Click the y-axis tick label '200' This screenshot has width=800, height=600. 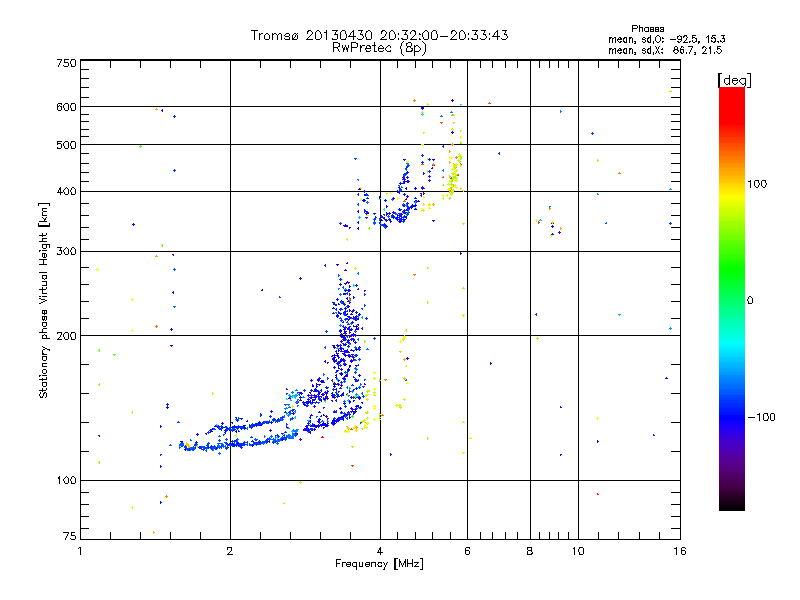67,336
